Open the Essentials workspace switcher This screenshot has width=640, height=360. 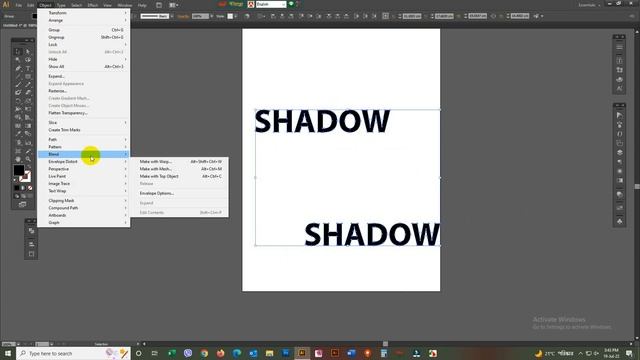click(x=590, y=5)
